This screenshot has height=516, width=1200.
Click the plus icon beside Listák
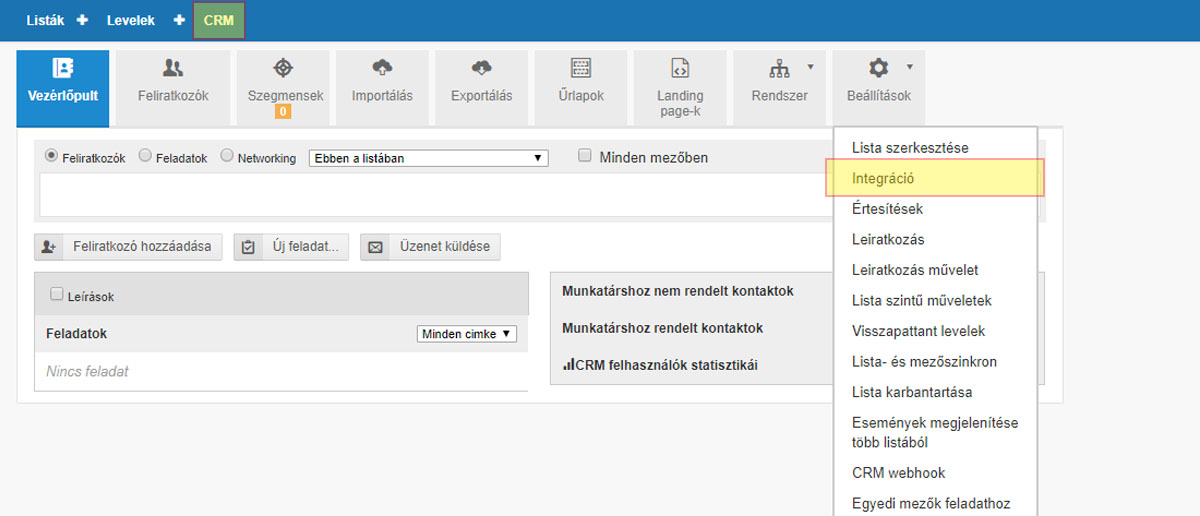[82, 20]
